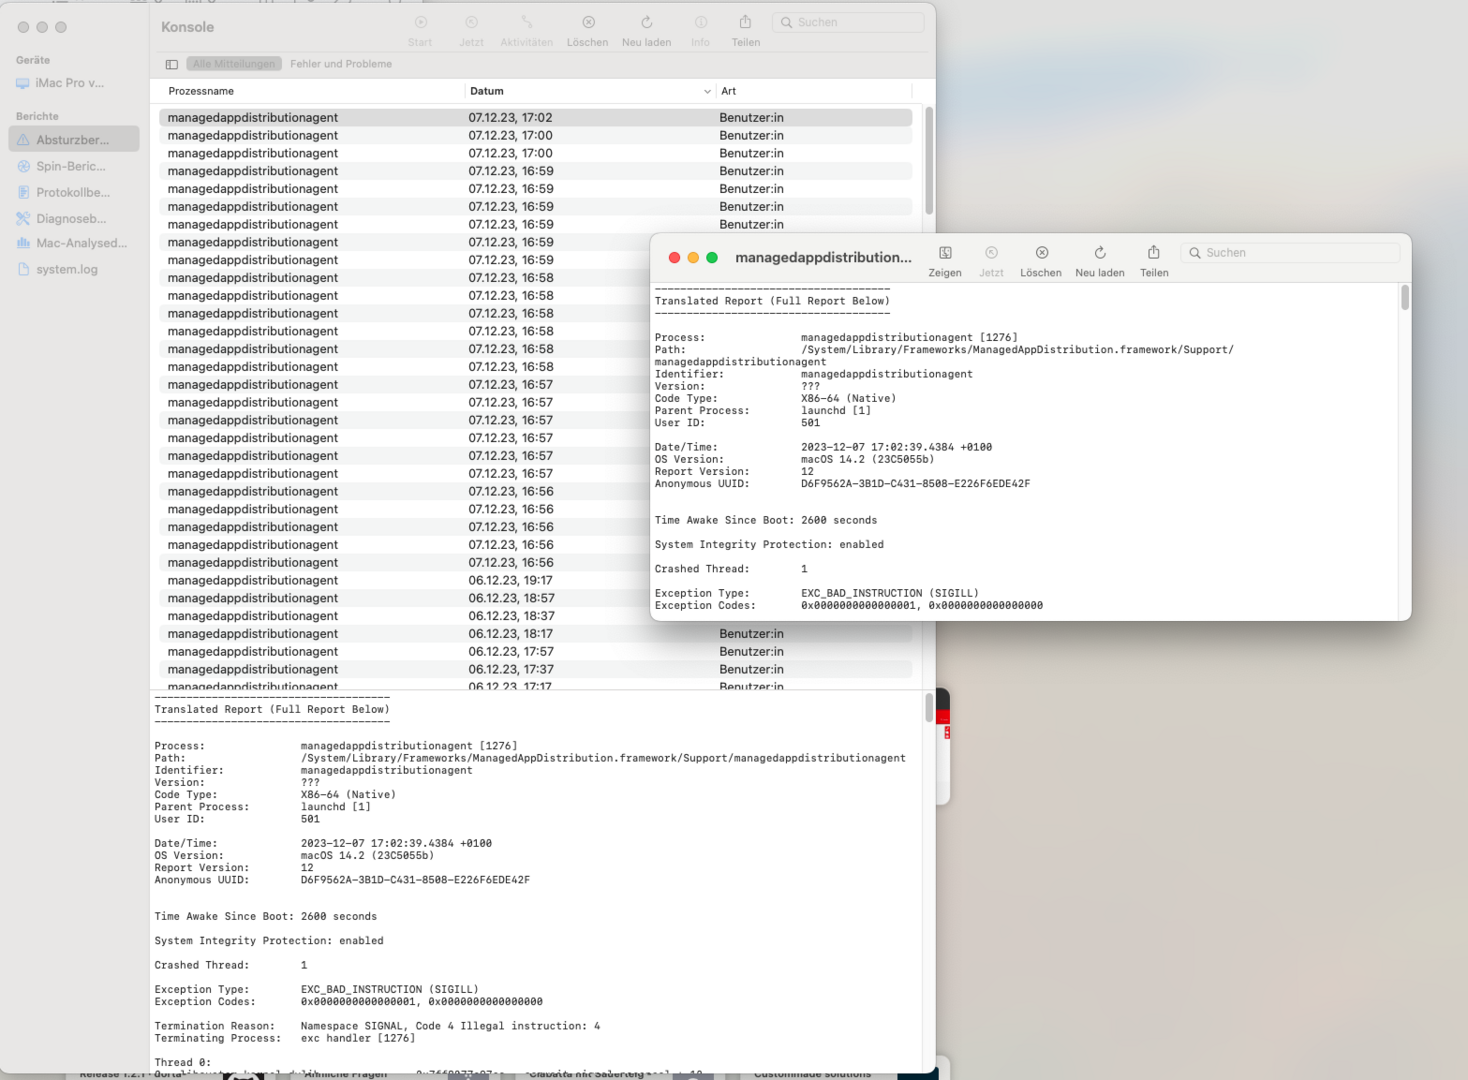Click the log list vertical scrollbar
The width and height of the screenshot is (1468, 1080).
click(x=929, y=160)
